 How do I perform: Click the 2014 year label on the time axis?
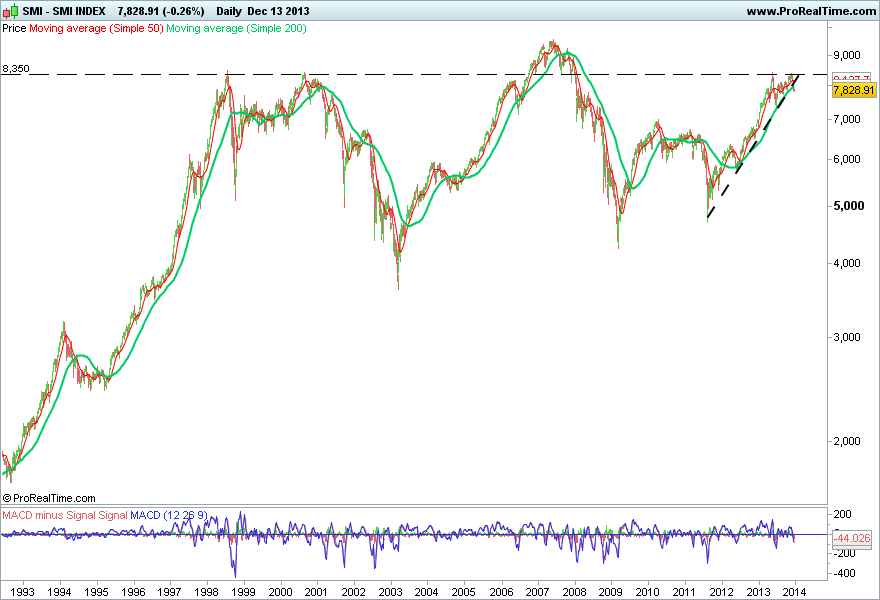click(794, 592)
